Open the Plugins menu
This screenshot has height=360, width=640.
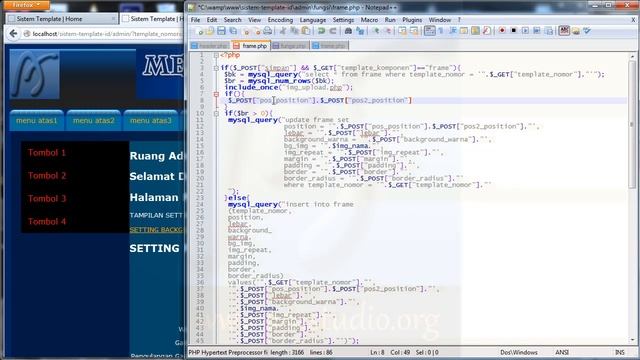[412, 20]
